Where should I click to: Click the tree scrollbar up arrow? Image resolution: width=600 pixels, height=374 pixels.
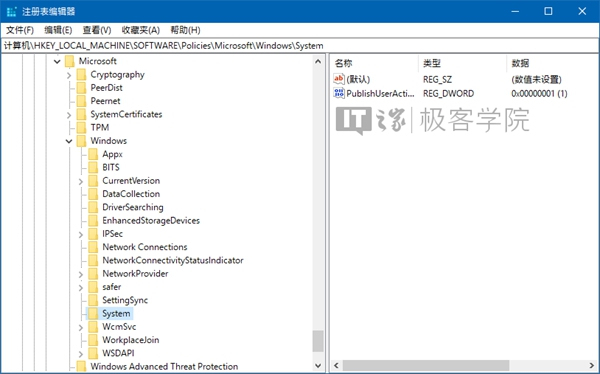[x=318, y=61]
